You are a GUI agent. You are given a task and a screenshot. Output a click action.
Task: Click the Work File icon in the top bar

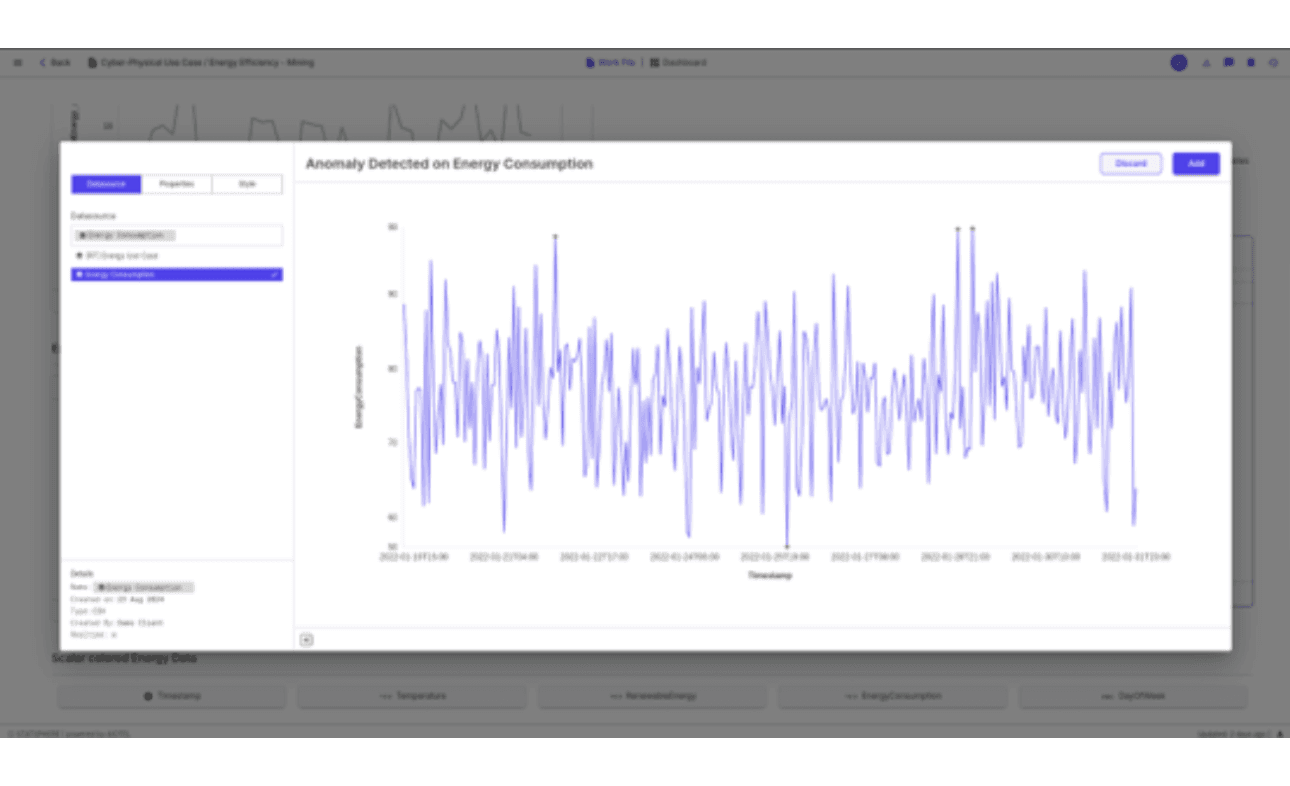tap(590, 62)
